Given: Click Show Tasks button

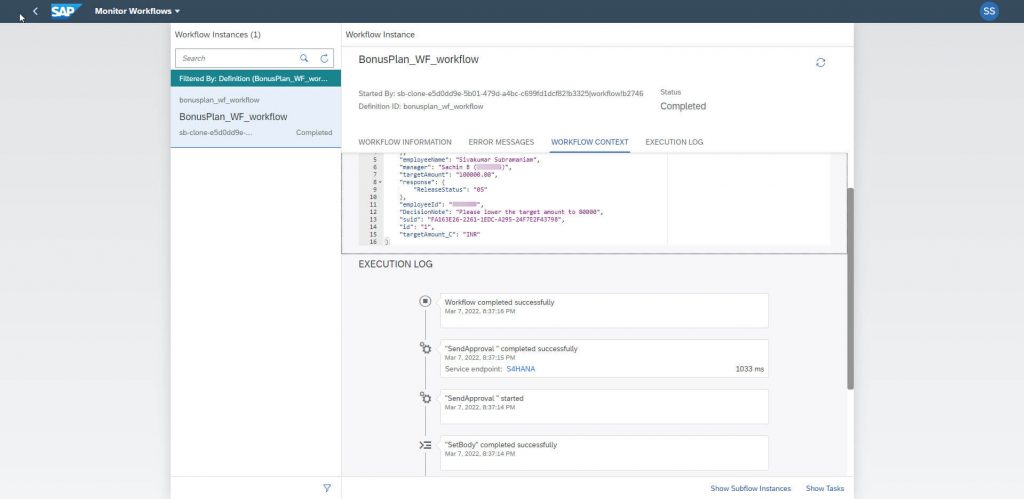Looking at the screenshot, I should click(x=825, y=489).
